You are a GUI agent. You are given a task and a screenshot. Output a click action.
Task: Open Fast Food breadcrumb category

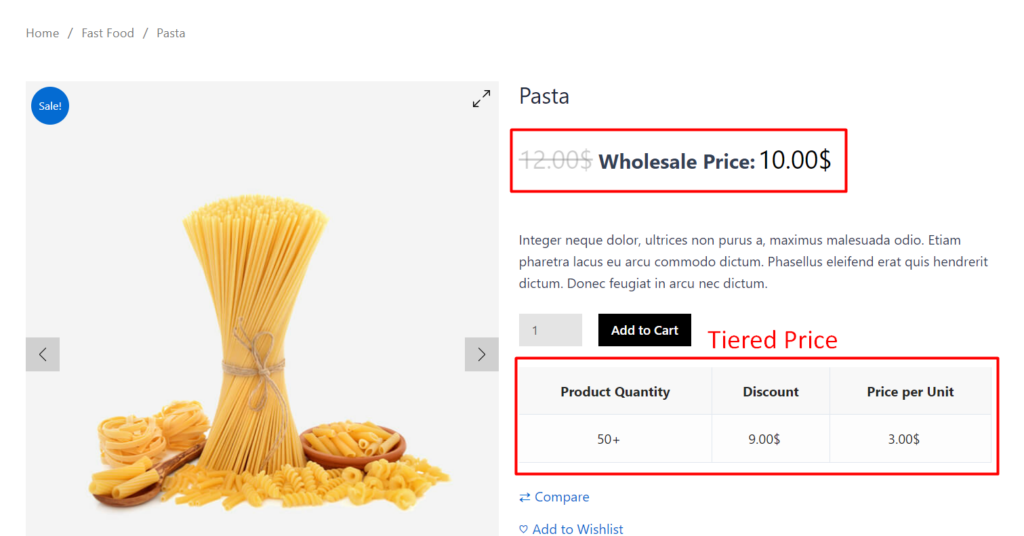point(108,33)
